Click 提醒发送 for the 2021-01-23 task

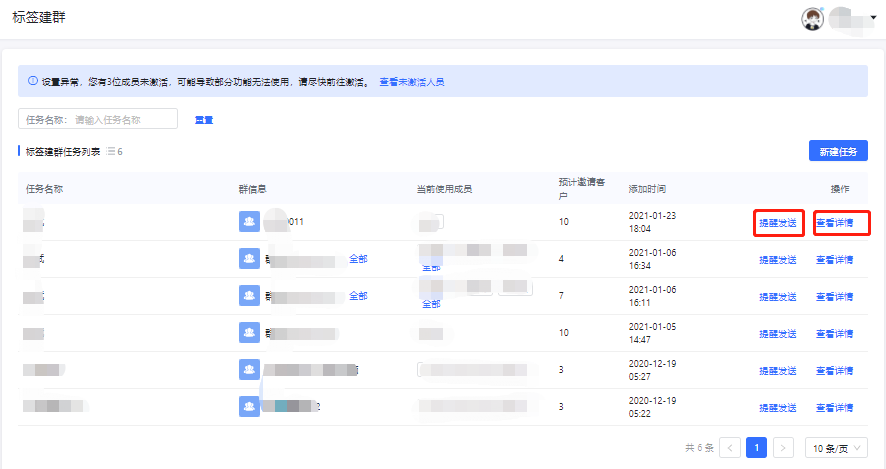tap(778, 223)
